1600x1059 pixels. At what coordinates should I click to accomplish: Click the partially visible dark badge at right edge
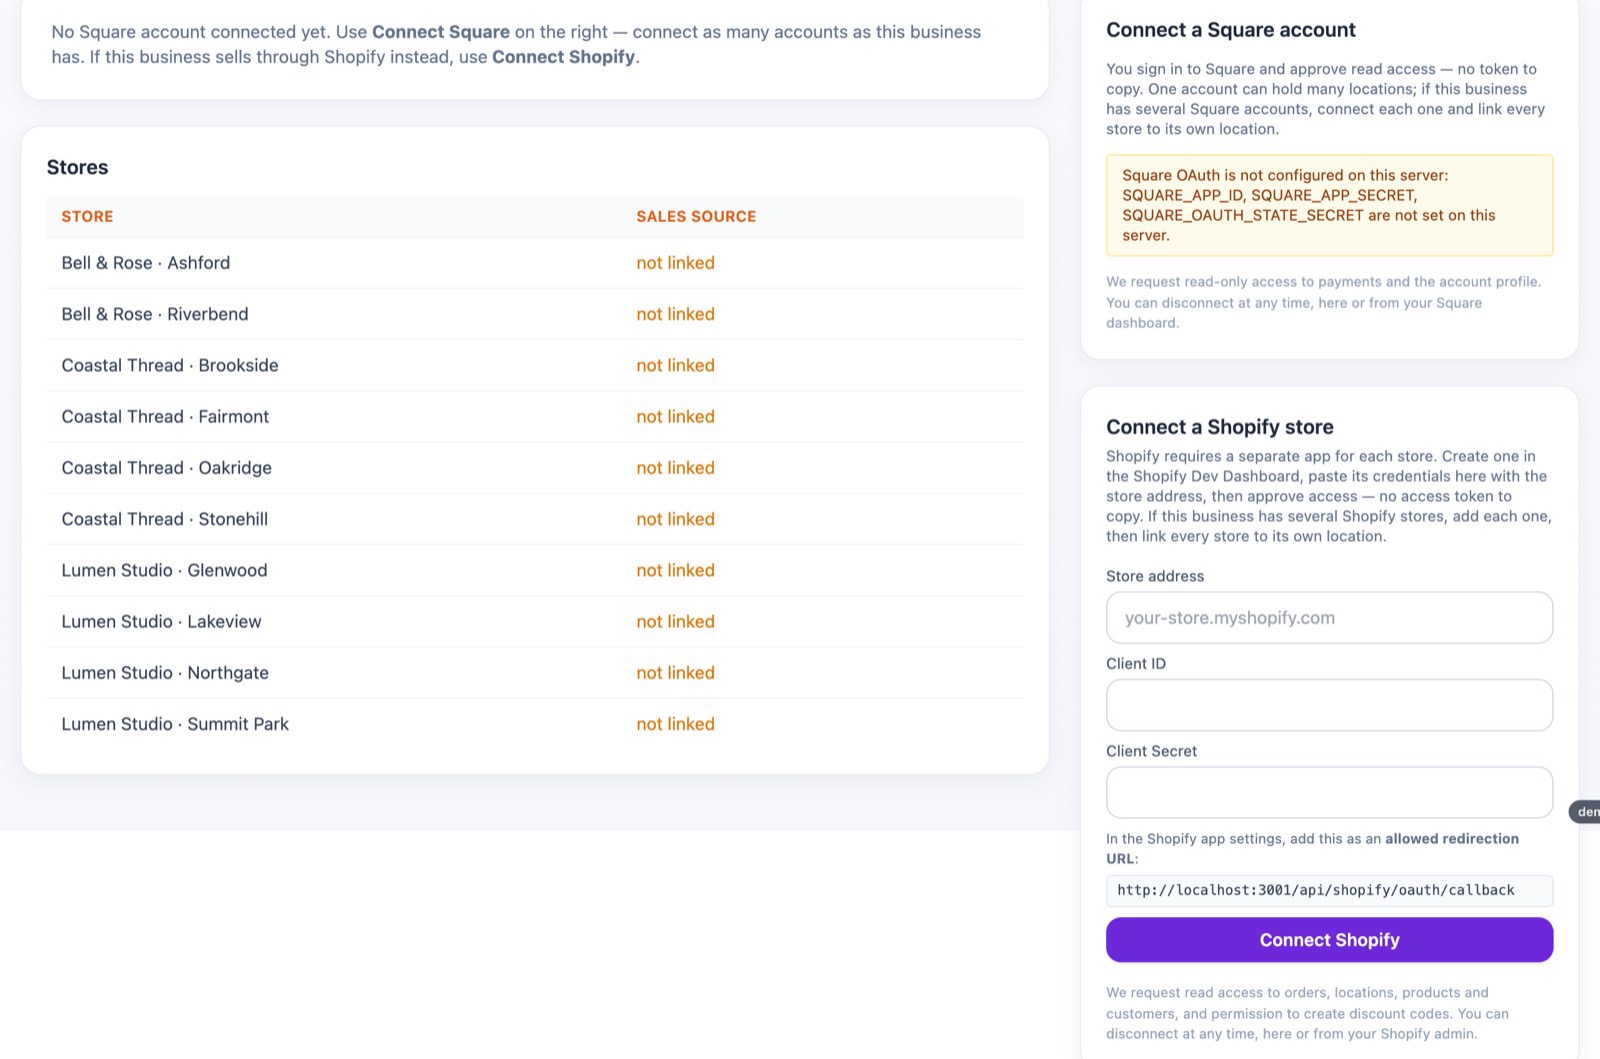[1585, 812]
